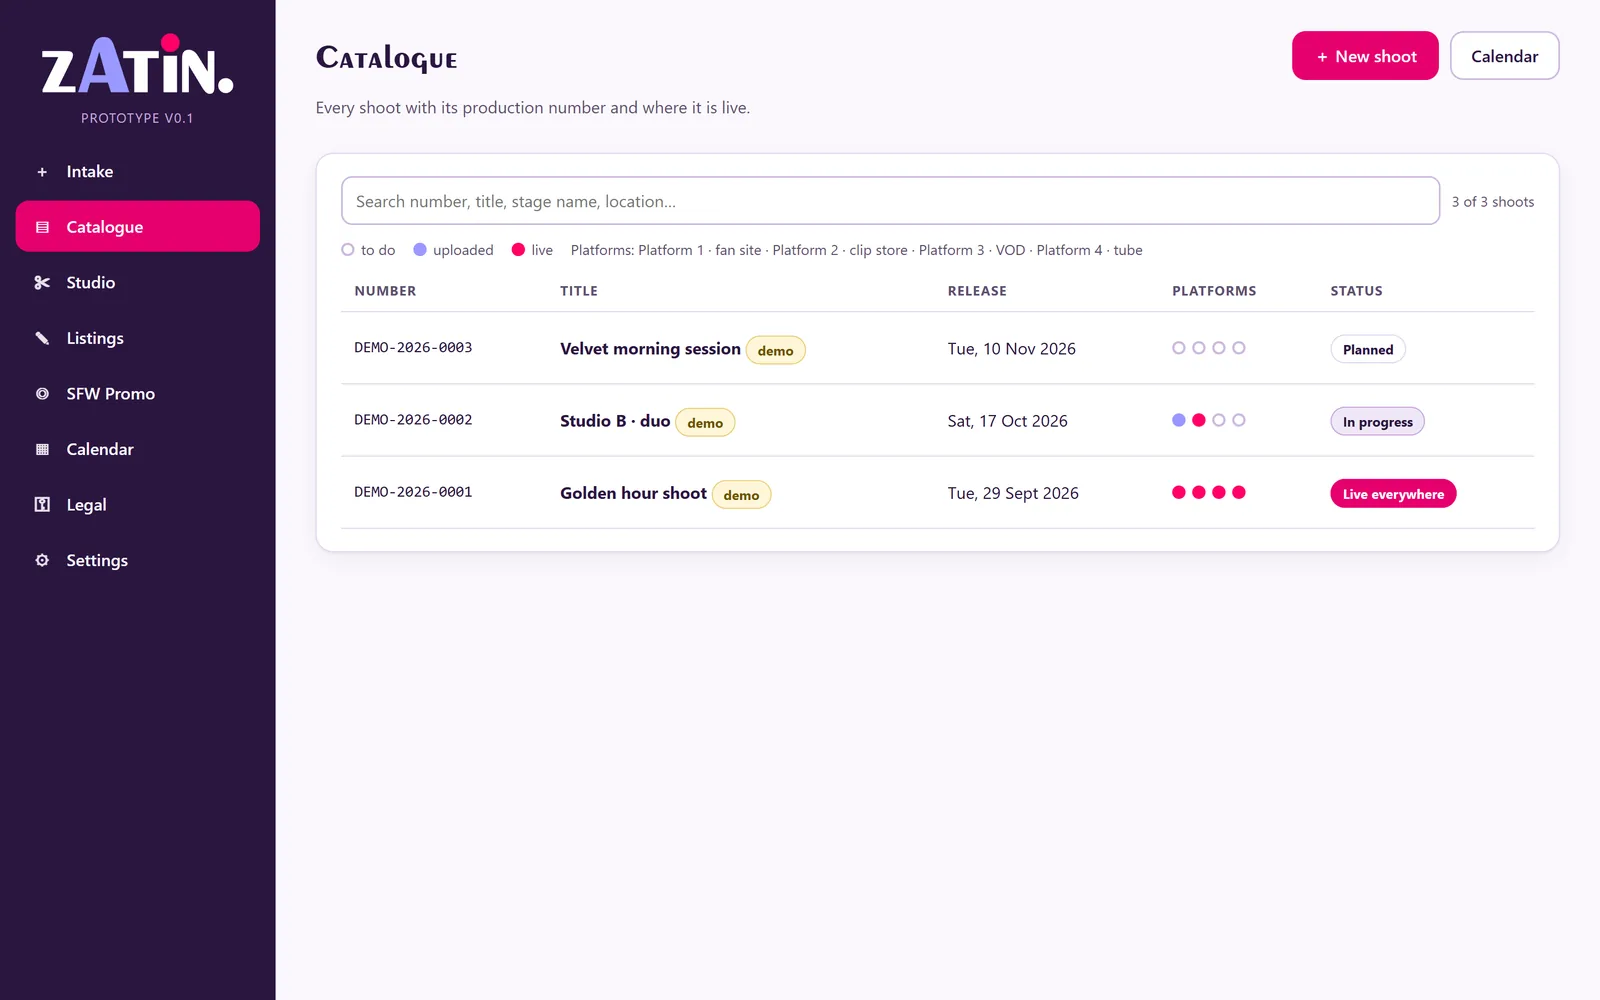1600x1000 pixels.
Task: Focus the catalogue search field
Action: 890,201
